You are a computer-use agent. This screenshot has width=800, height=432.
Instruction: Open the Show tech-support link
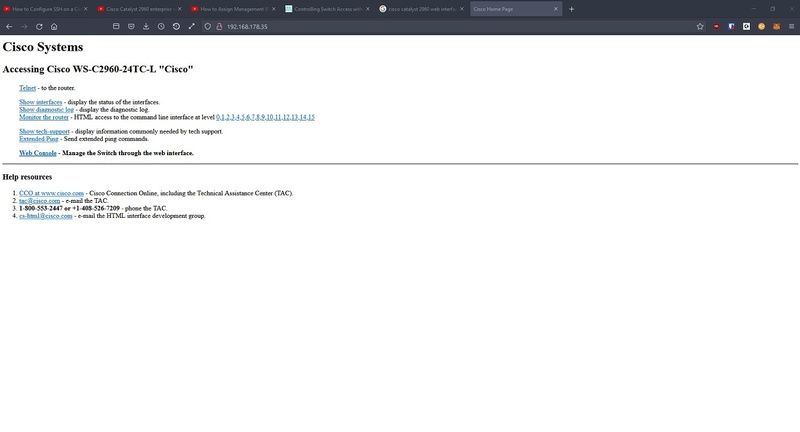44,131
